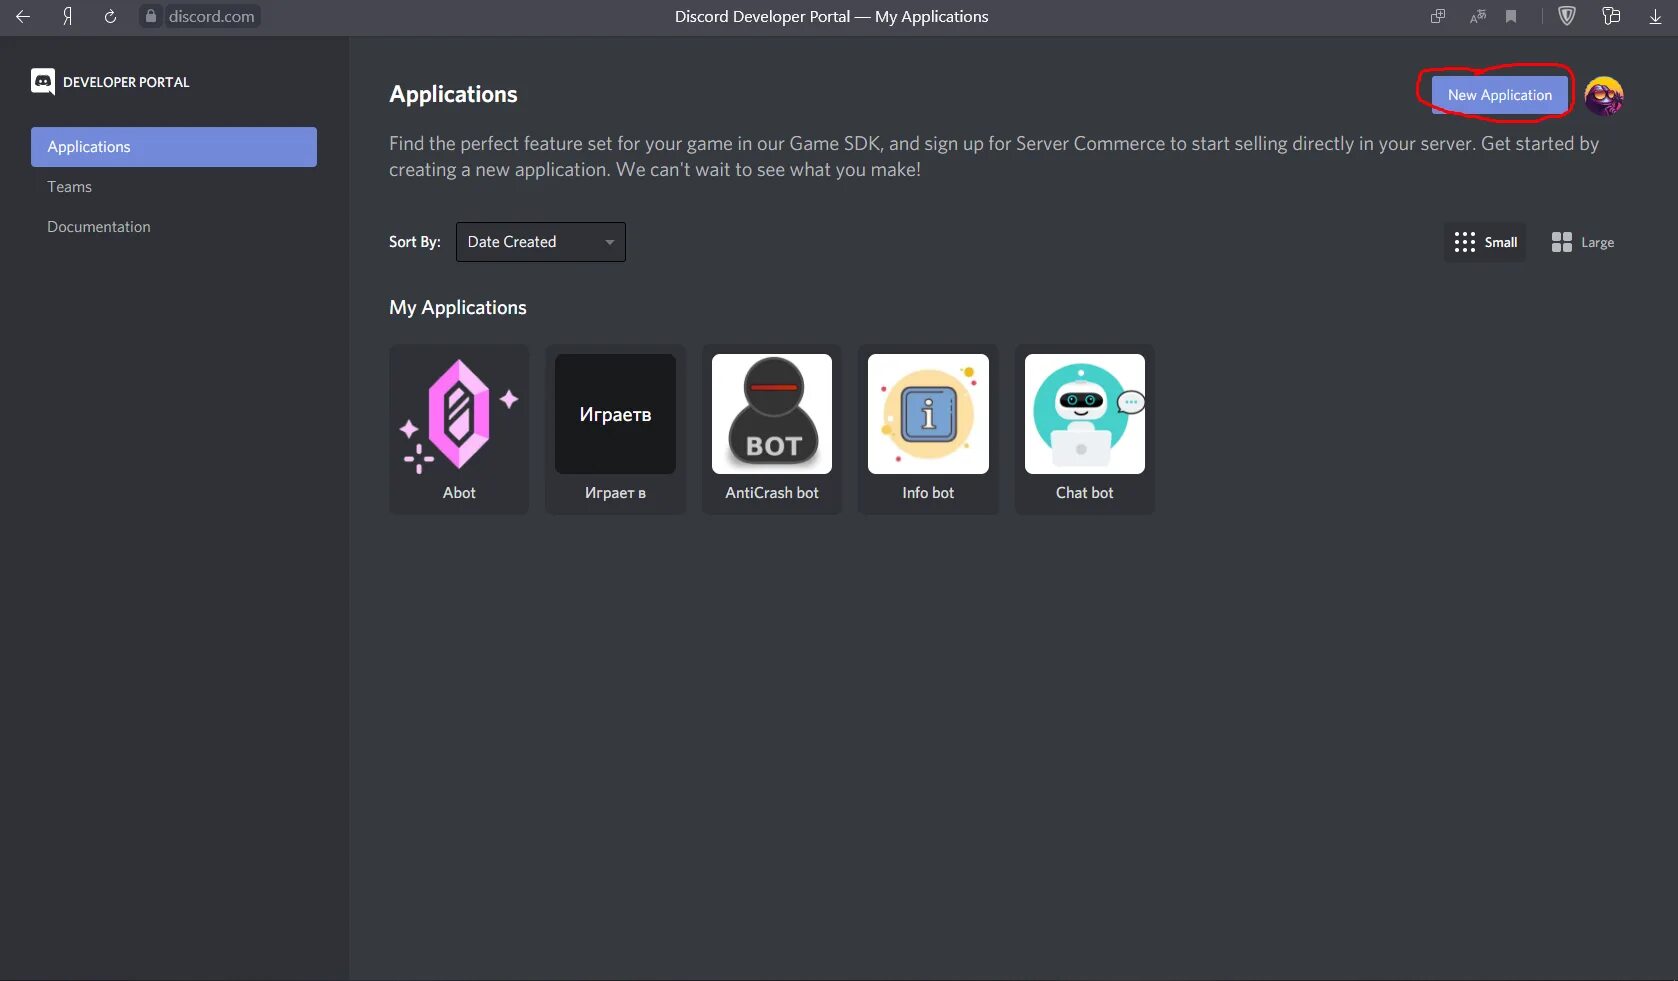Viewport: 1678px width, 981px height.
Task: Open the Chat bot application icon
Action: (x=1085, y=414)
